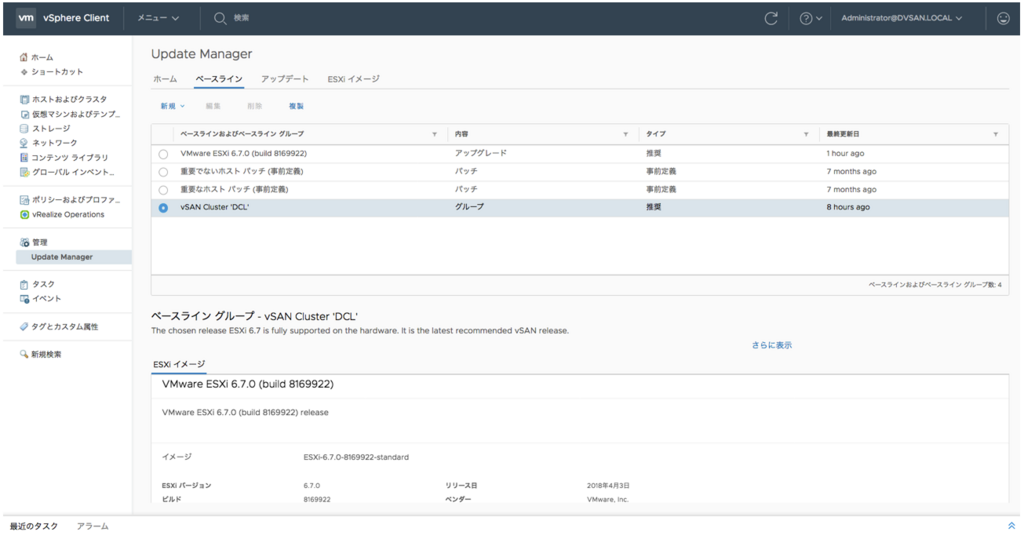Select 重要なホスト パッチ radio button
This screenshot has width=1024, height=539.
point(163,190)
